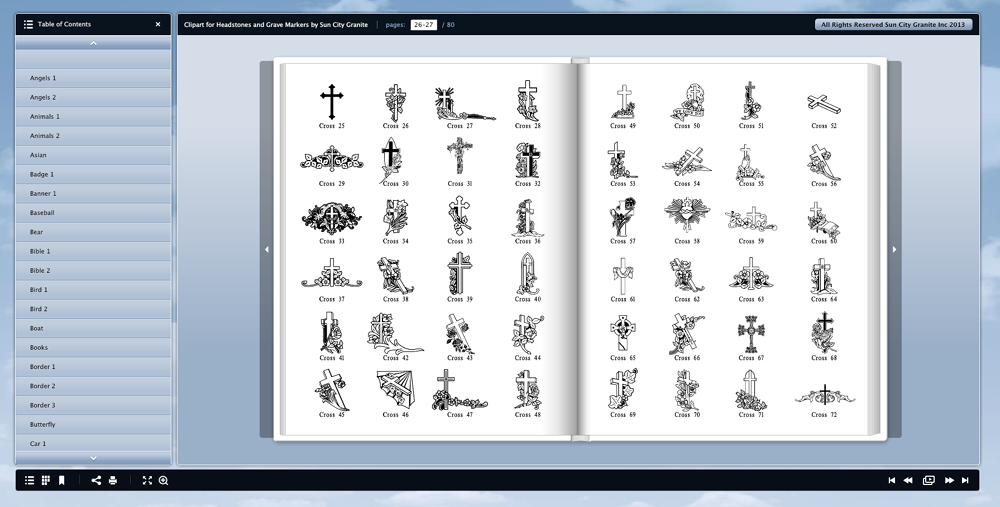This screenshot has height=507, width=1000.
Task: Jump to the last page
Action: (x=965, y=480)
